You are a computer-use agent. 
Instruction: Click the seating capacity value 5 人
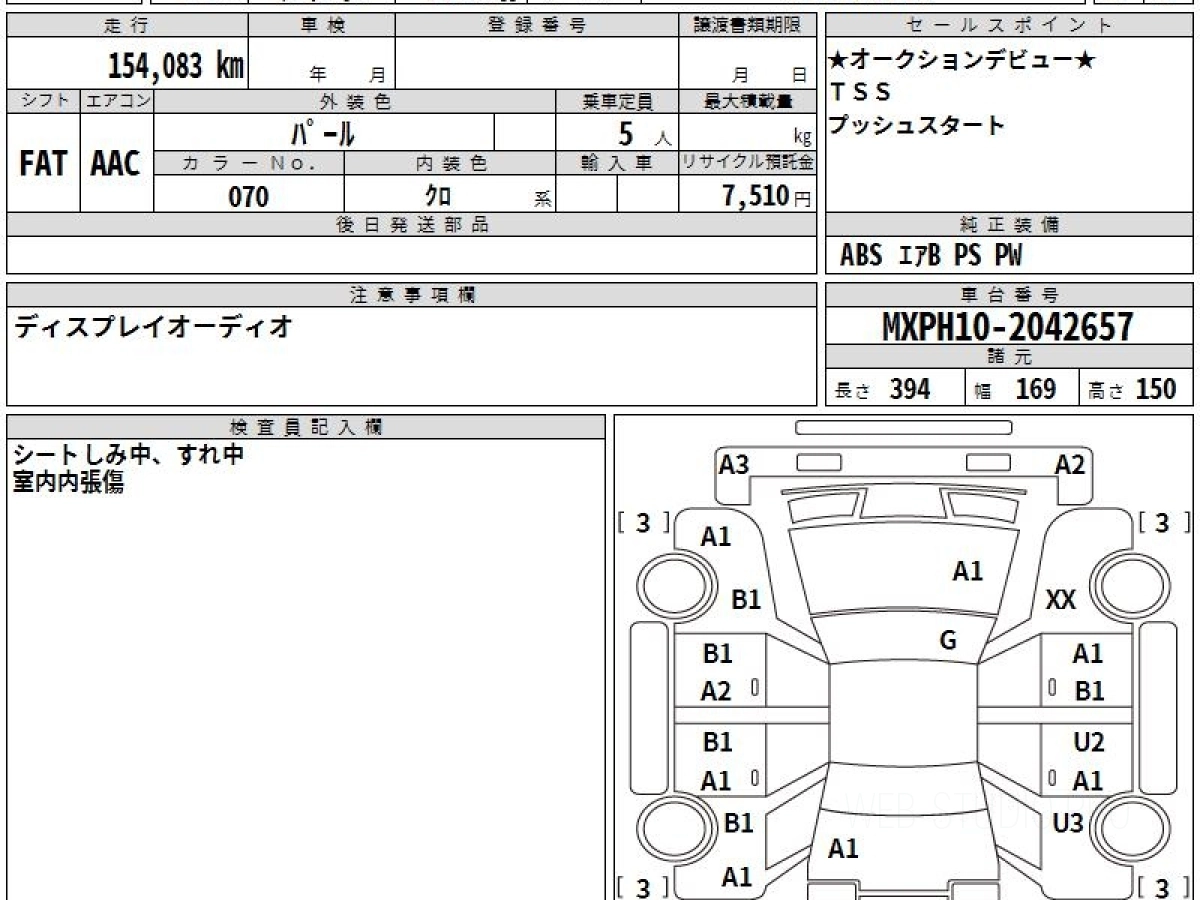coord(645,134)
